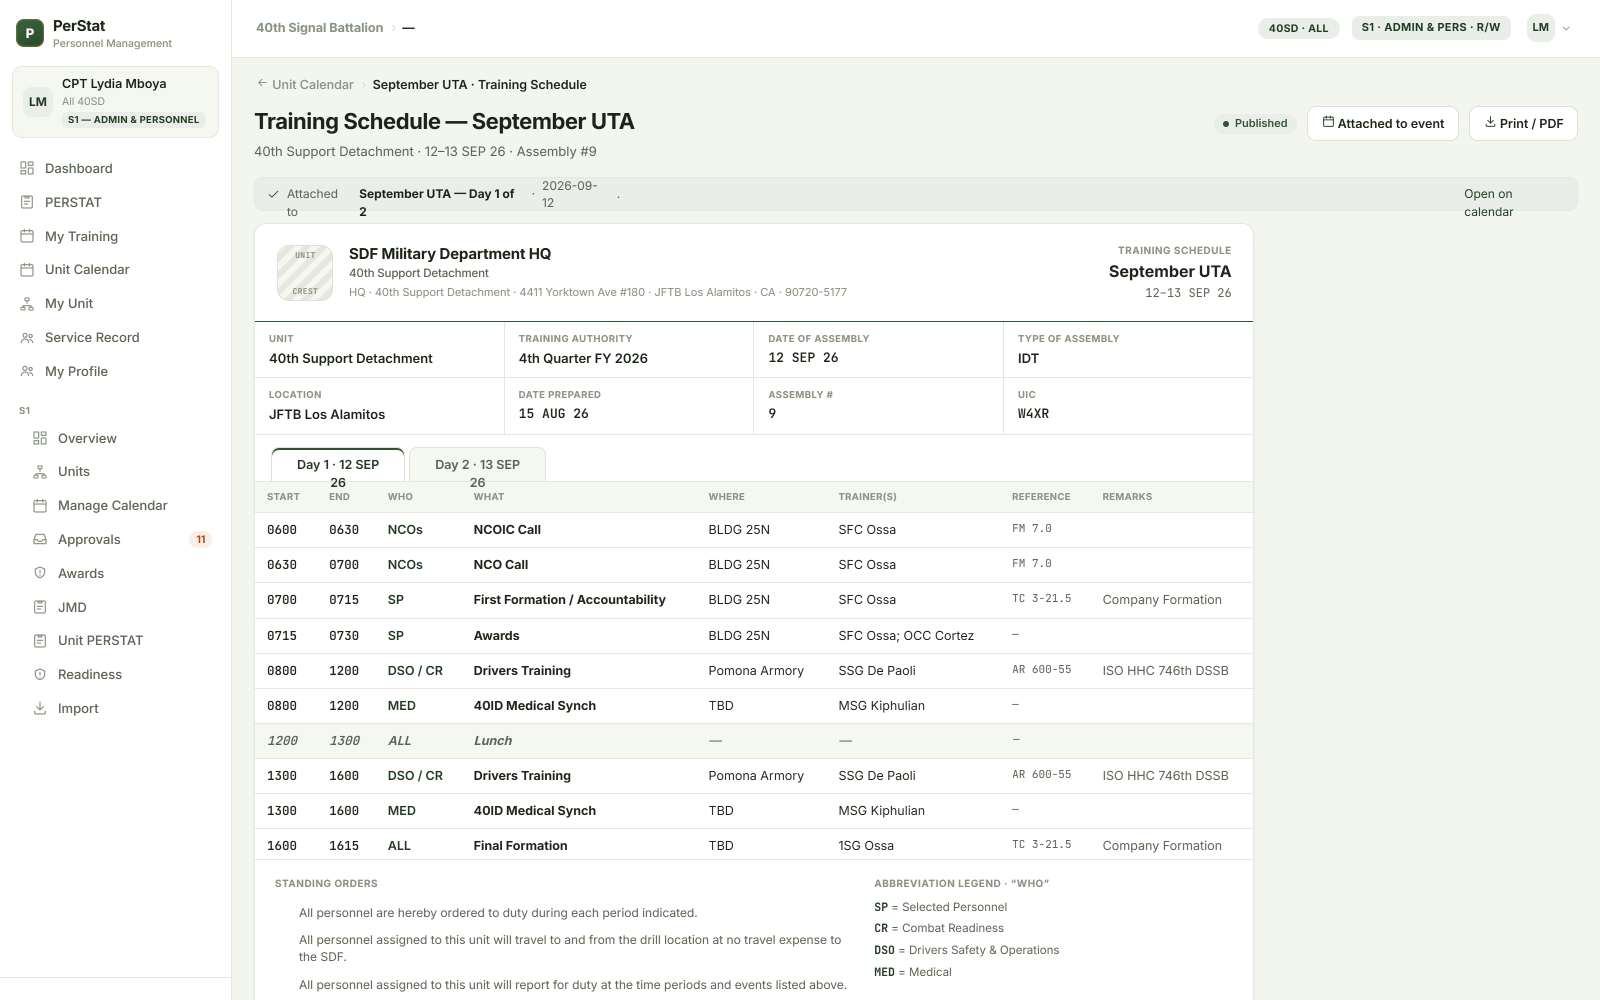This screenshot has height=1000, width=1600.
Task: Click the Service Record people icon
Action: click(x=27, y=337)
